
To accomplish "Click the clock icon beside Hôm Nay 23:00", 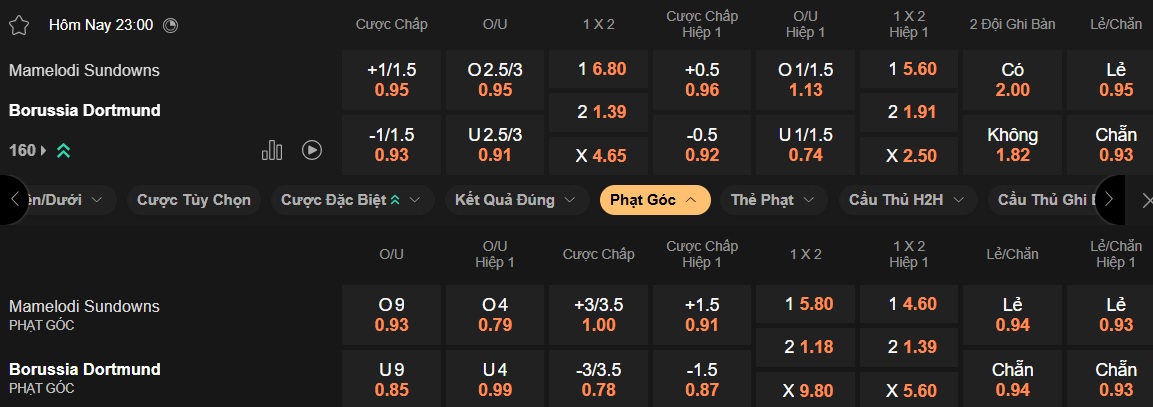I will click(x=170, y=25).
